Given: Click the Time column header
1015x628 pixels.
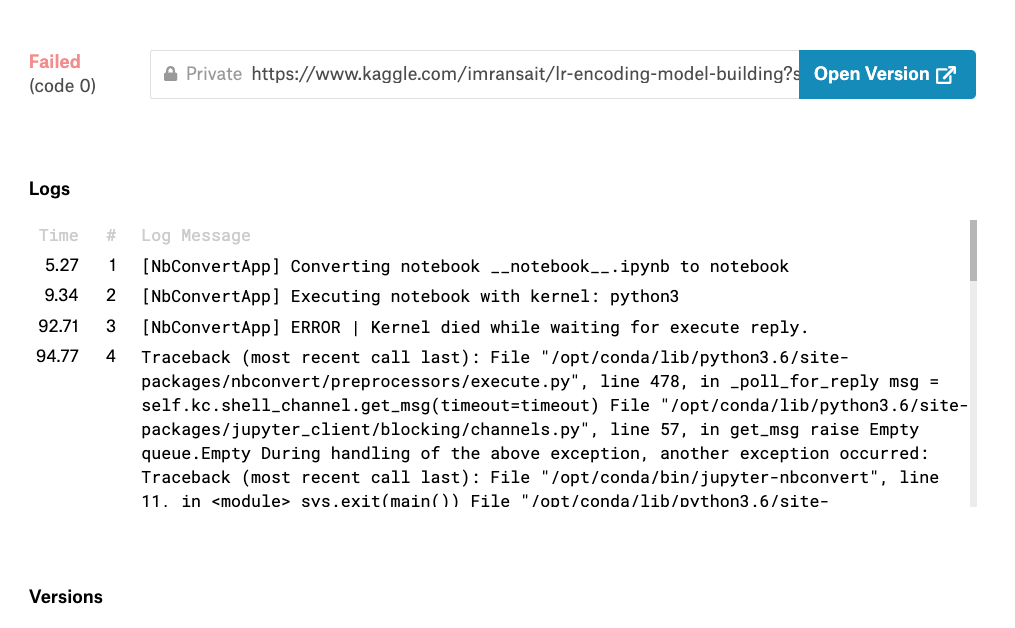Looking at the screenshot, I should coord(58,236).
